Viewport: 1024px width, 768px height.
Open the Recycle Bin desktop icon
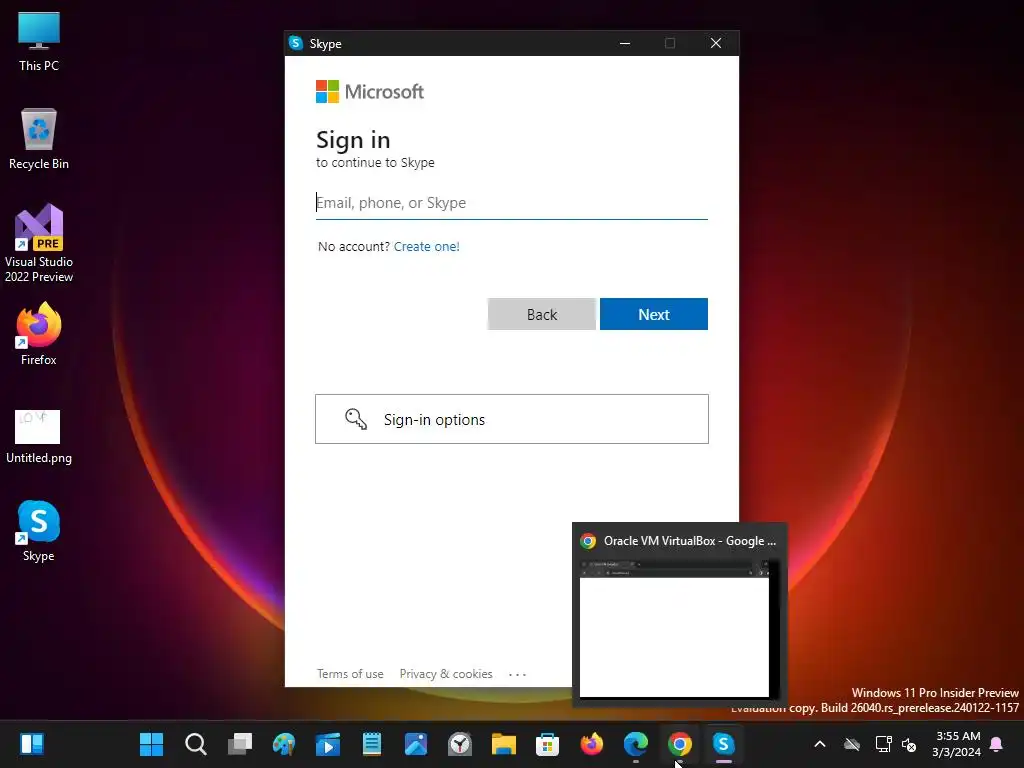[39, 139]
